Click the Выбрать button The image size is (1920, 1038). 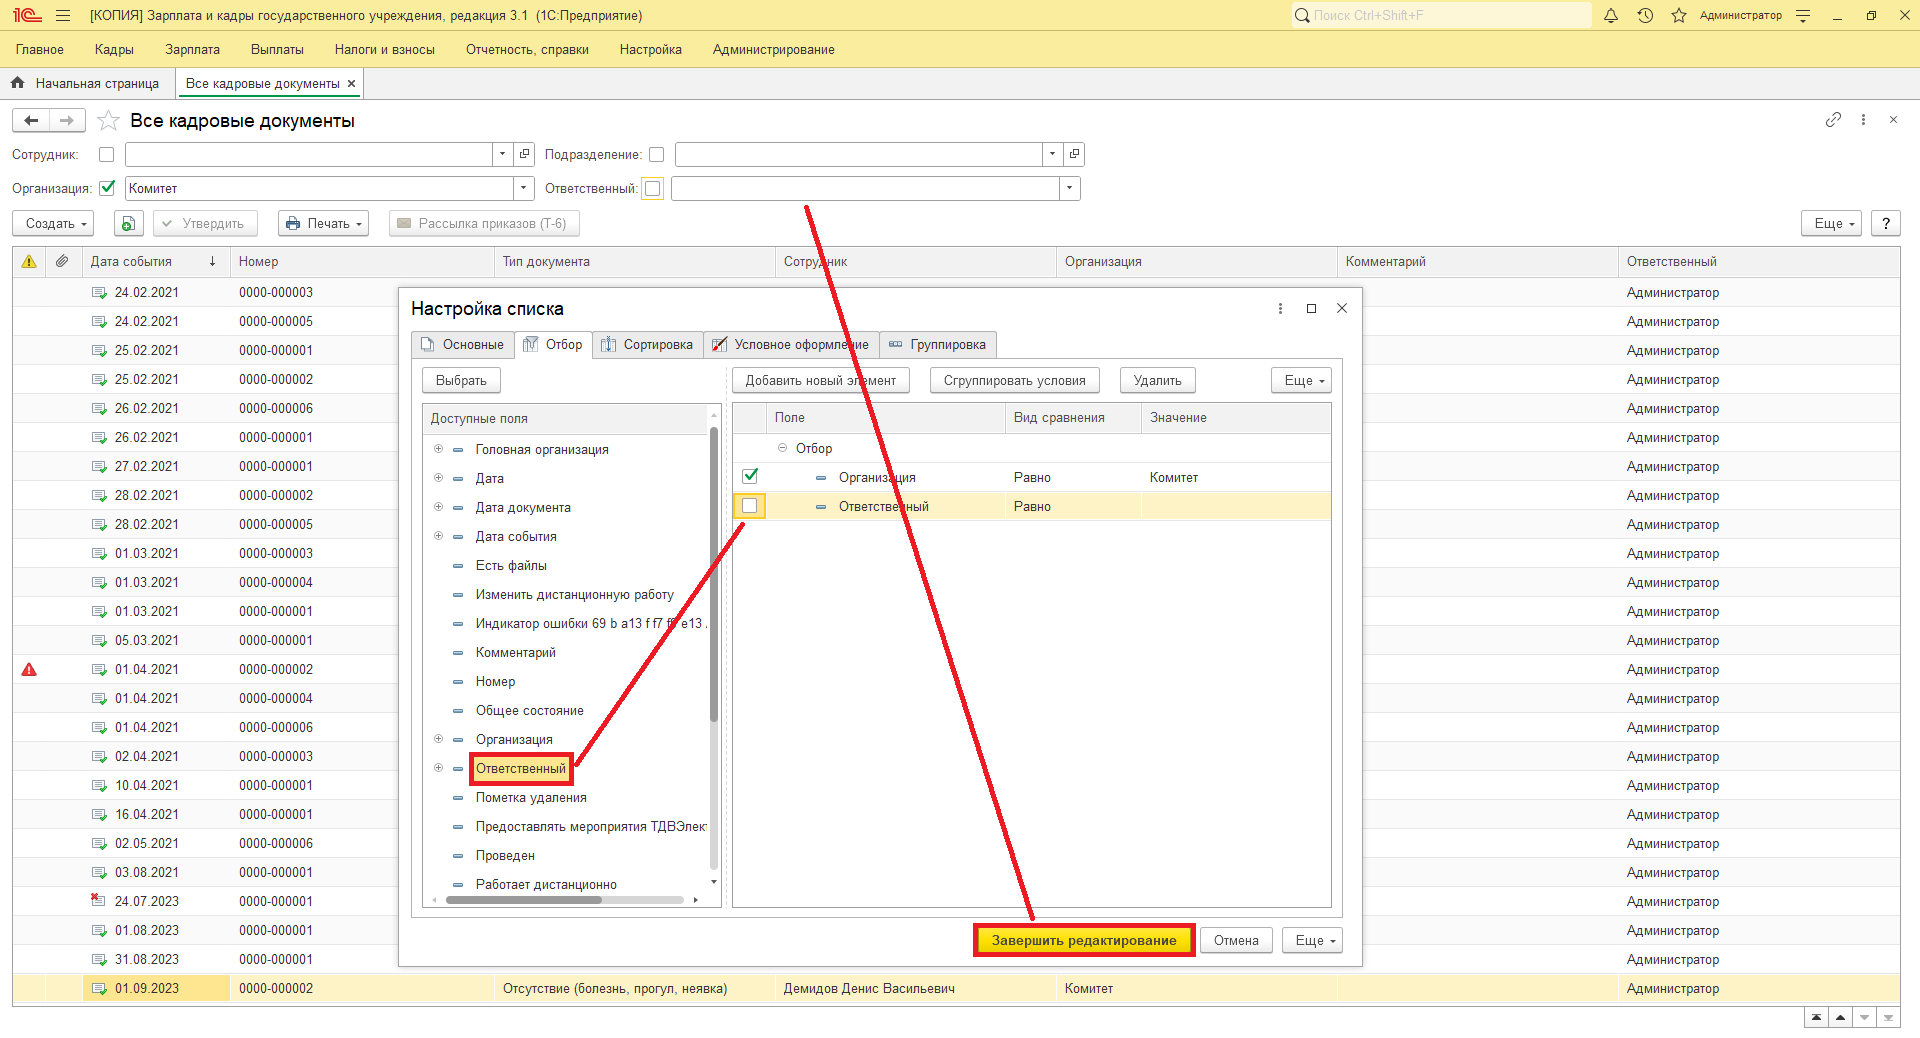click(x=461, y=381)
